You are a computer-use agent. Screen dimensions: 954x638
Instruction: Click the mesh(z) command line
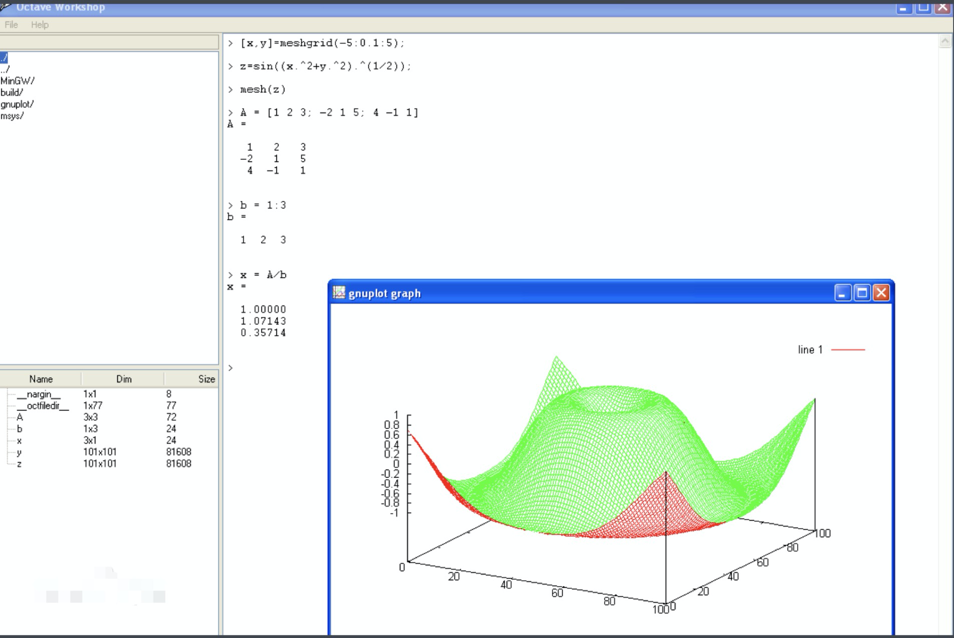[257, 89]
